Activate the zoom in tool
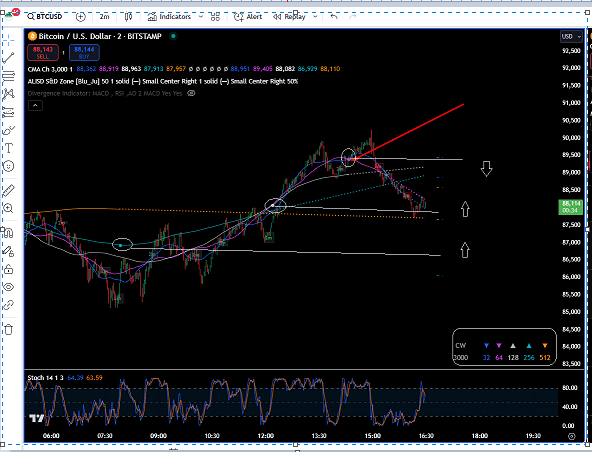The image size is (592, 452). pos(8,208)
